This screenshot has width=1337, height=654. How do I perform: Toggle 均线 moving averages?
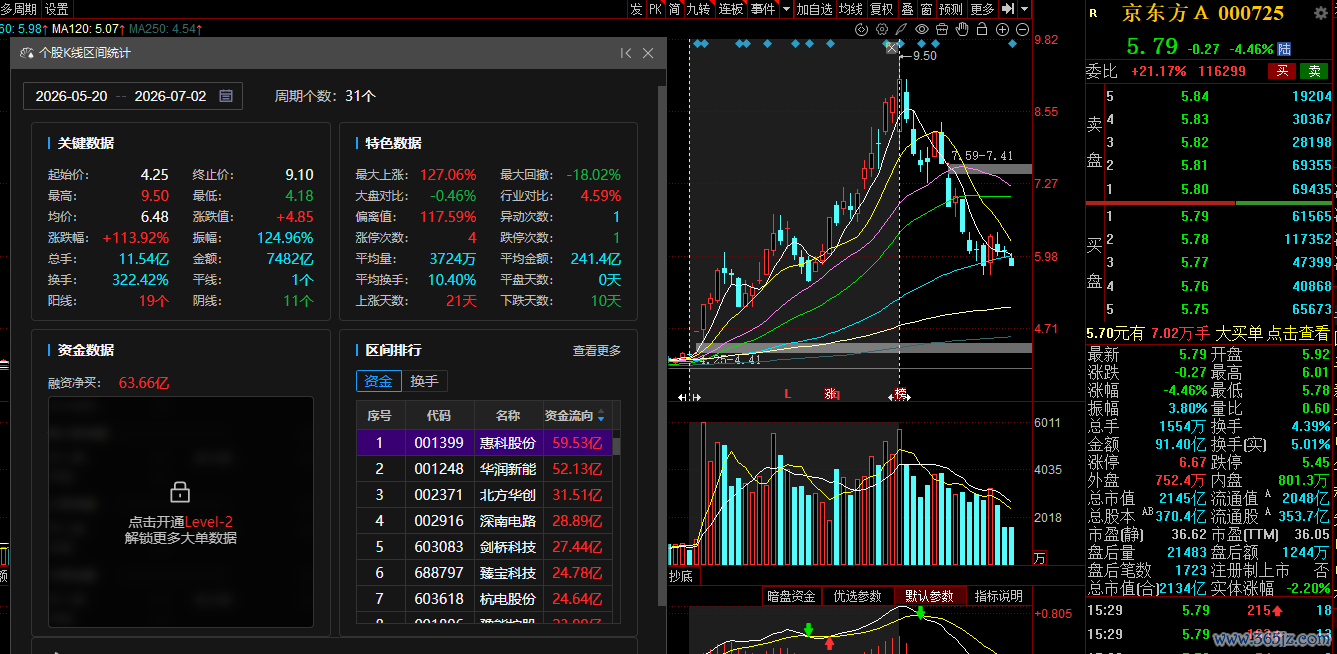850,9
